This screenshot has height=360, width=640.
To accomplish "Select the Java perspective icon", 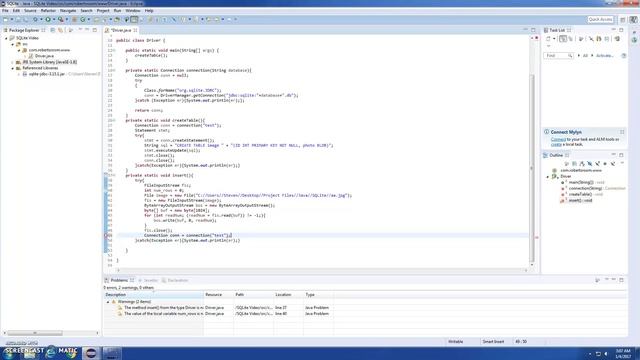I will click(633, 20).
